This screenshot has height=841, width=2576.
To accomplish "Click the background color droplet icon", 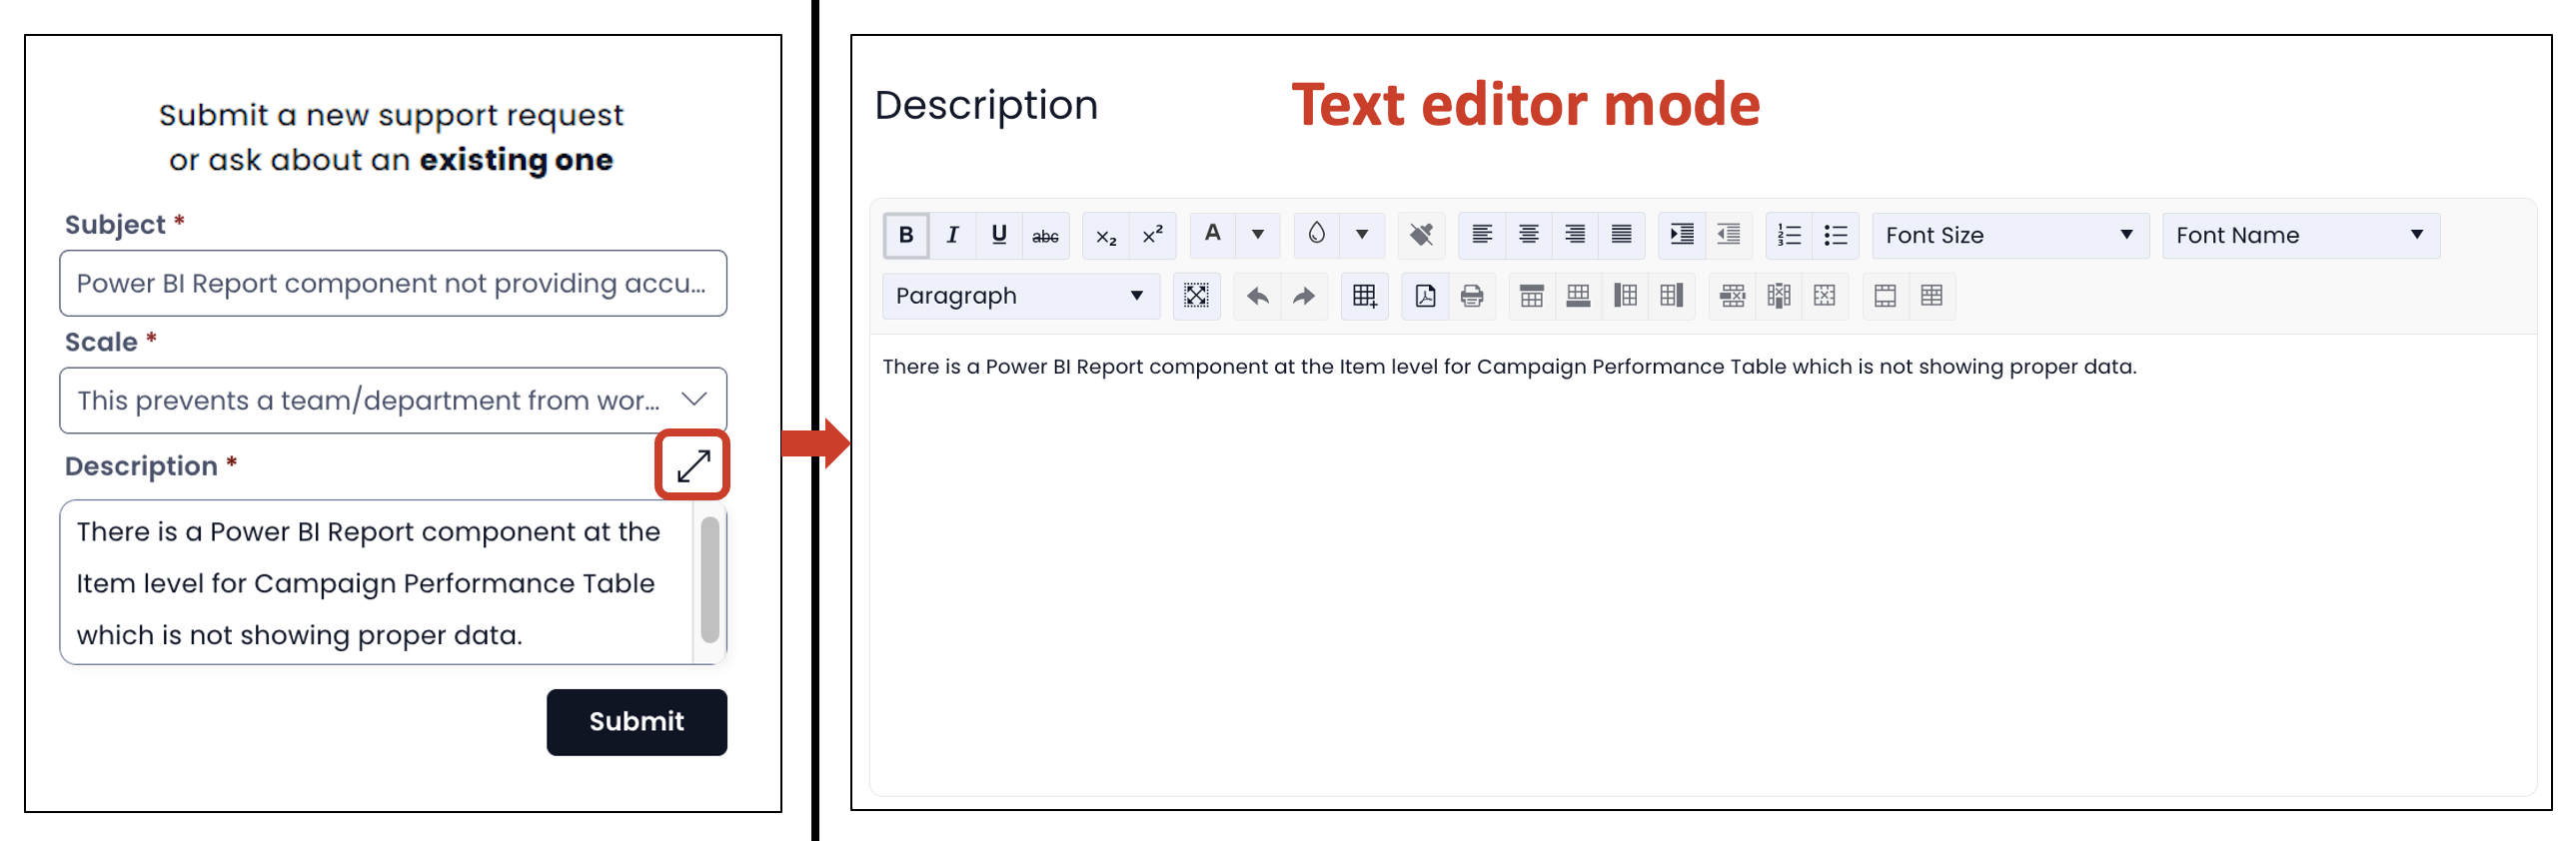I will 1317,235.
